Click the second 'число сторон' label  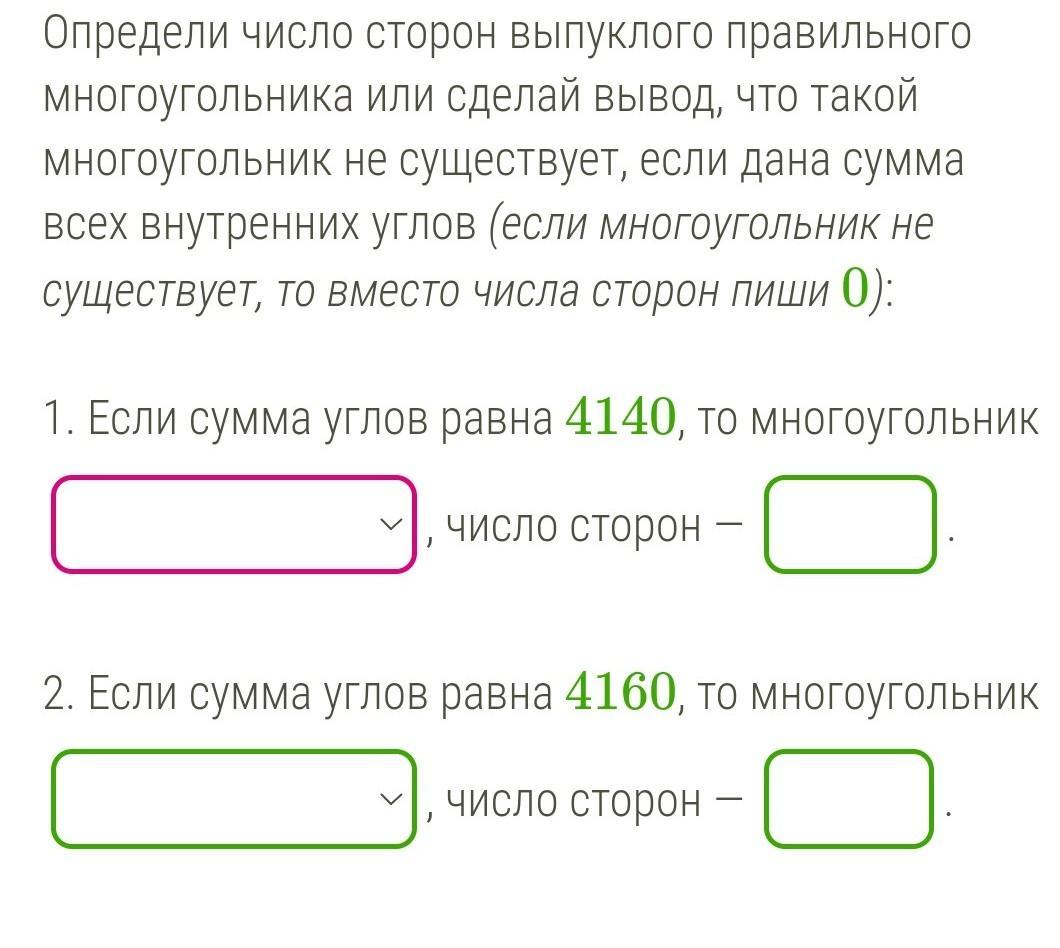[x=574, y=800]
